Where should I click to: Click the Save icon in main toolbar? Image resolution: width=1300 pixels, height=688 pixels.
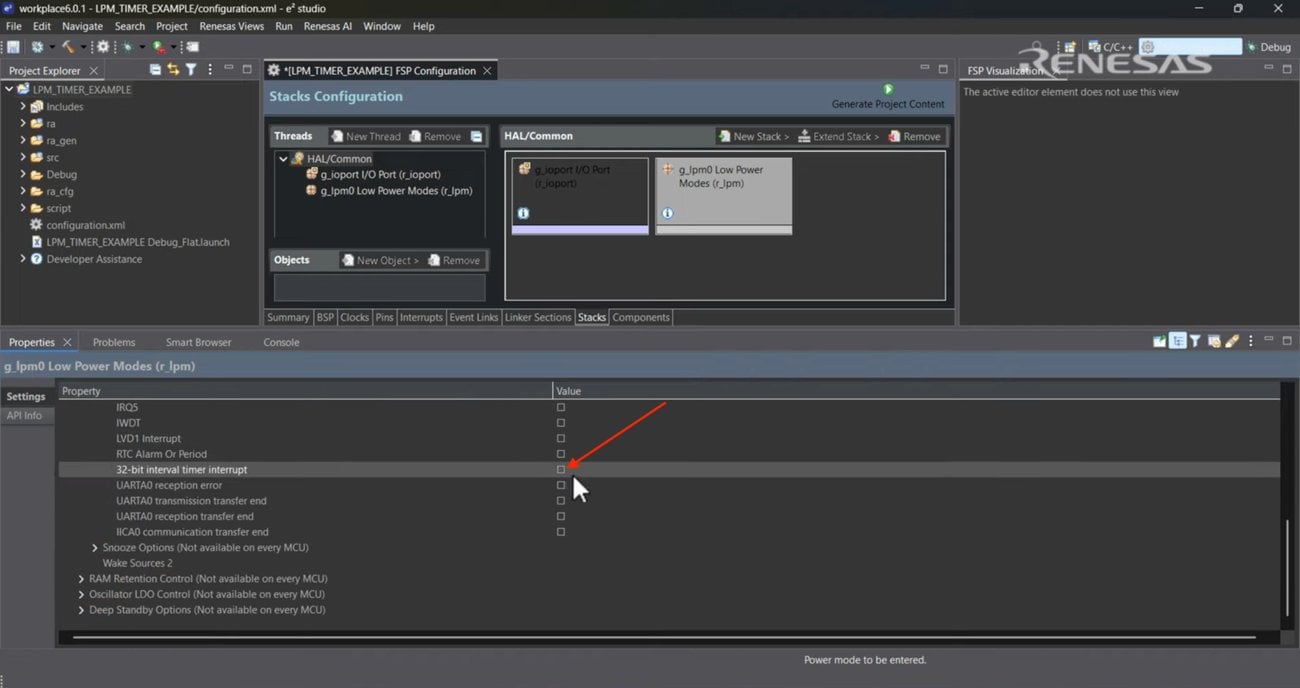(x=13, y=47)
